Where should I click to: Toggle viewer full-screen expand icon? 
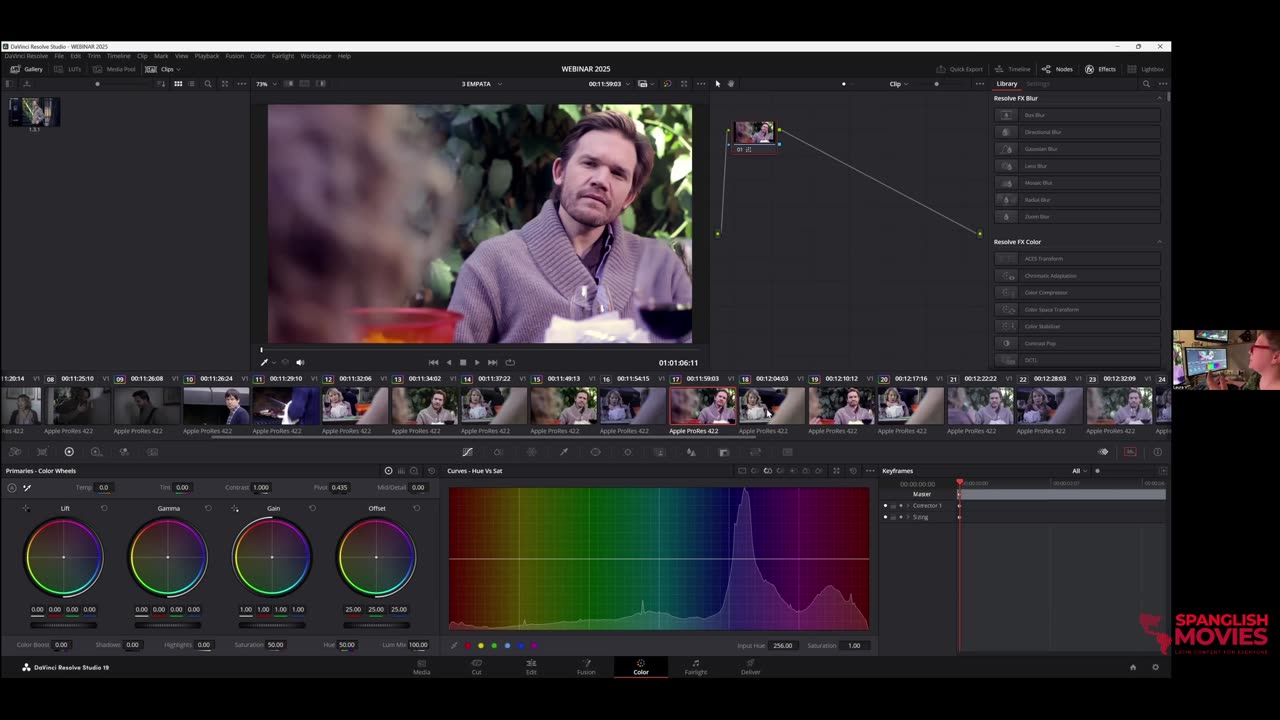684,84
